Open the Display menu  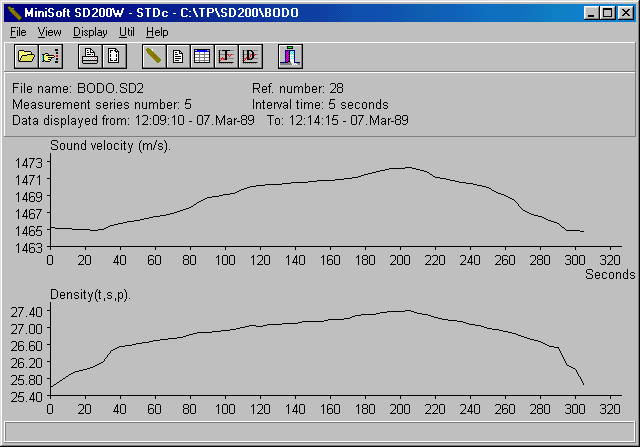[x=90, y=32]
